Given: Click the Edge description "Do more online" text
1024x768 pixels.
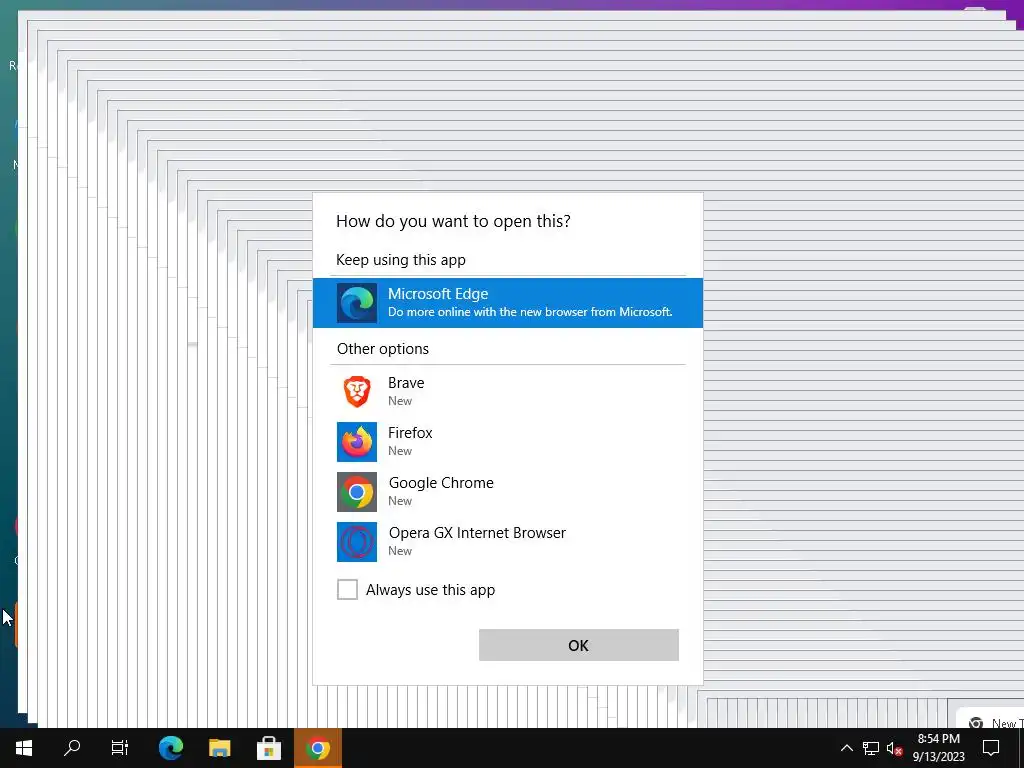Looking at the screenshot, I should click(x=530, y=312).
